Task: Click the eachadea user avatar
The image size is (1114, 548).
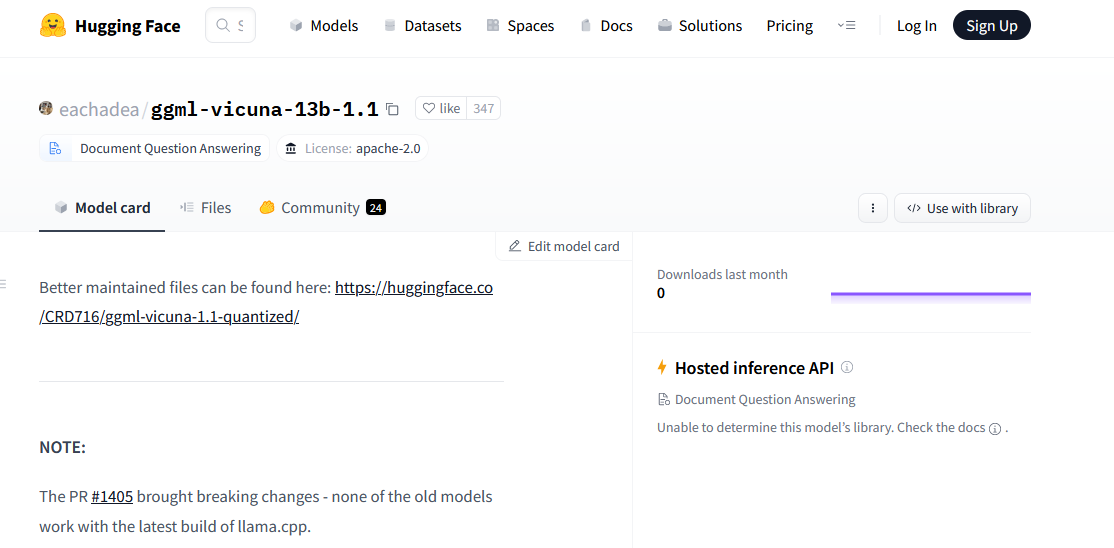Action: (x=46, y=108)
